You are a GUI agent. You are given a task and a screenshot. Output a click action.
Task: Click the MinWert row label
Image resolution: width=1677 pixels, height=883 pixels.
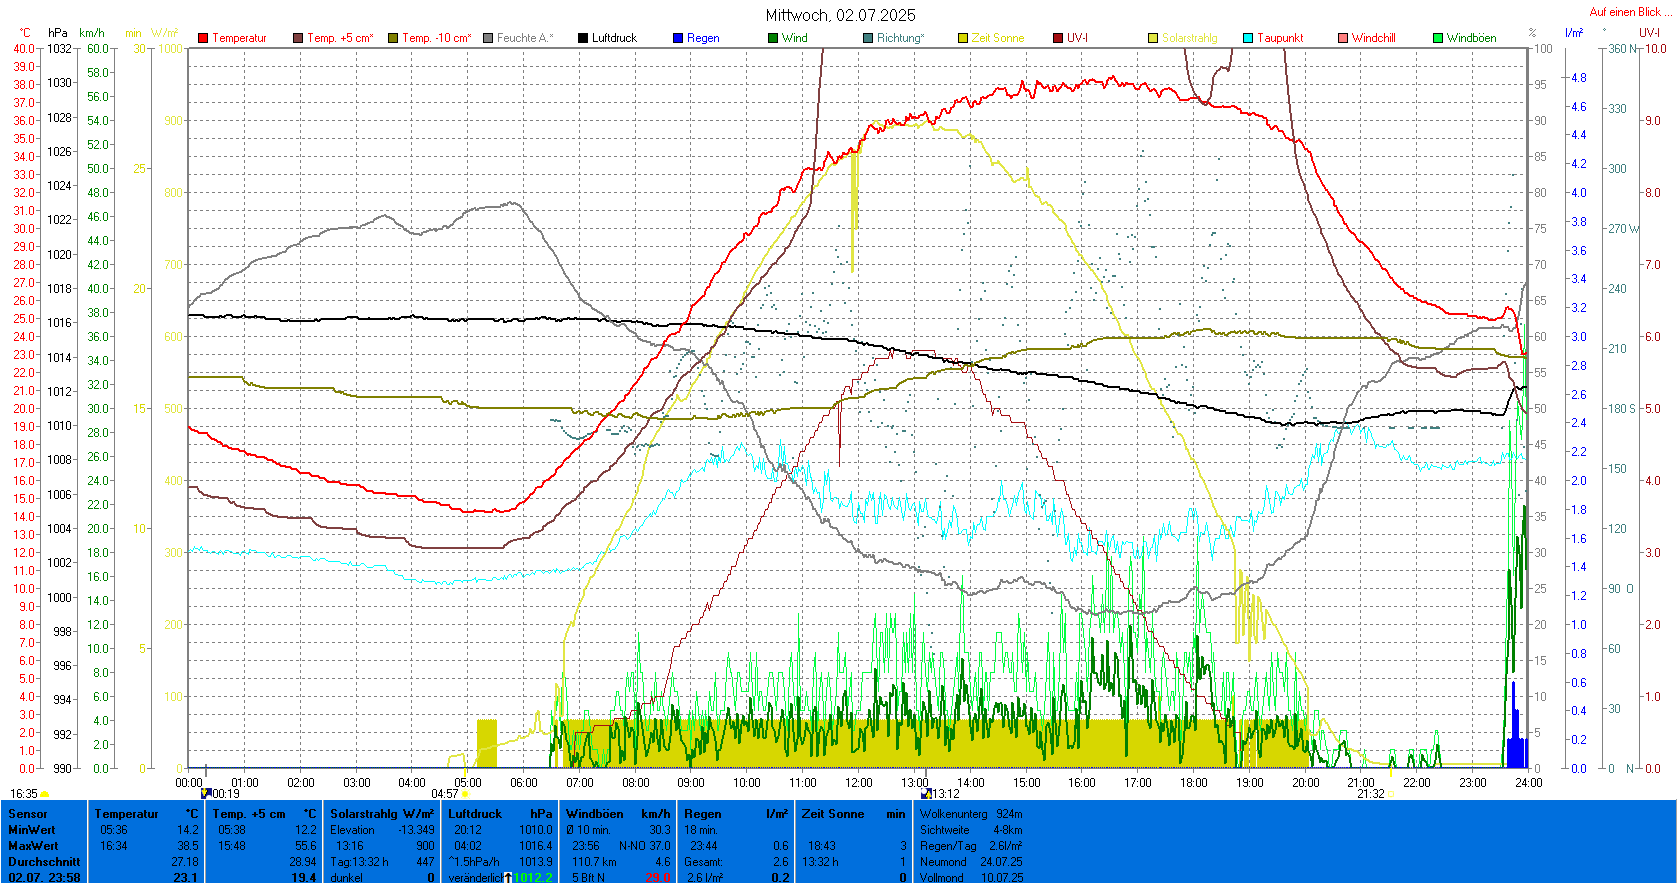click(32, 830)
